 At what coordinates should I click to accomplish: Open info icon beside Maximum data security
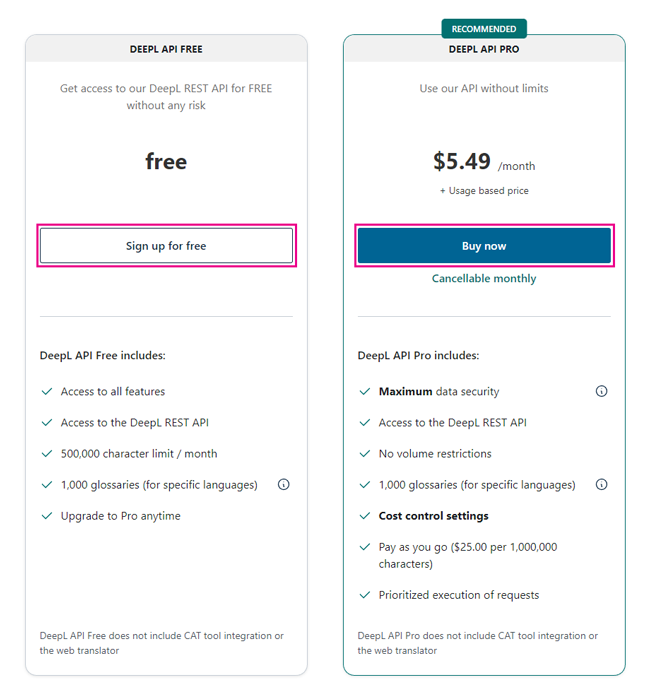(x=601, y=391)
